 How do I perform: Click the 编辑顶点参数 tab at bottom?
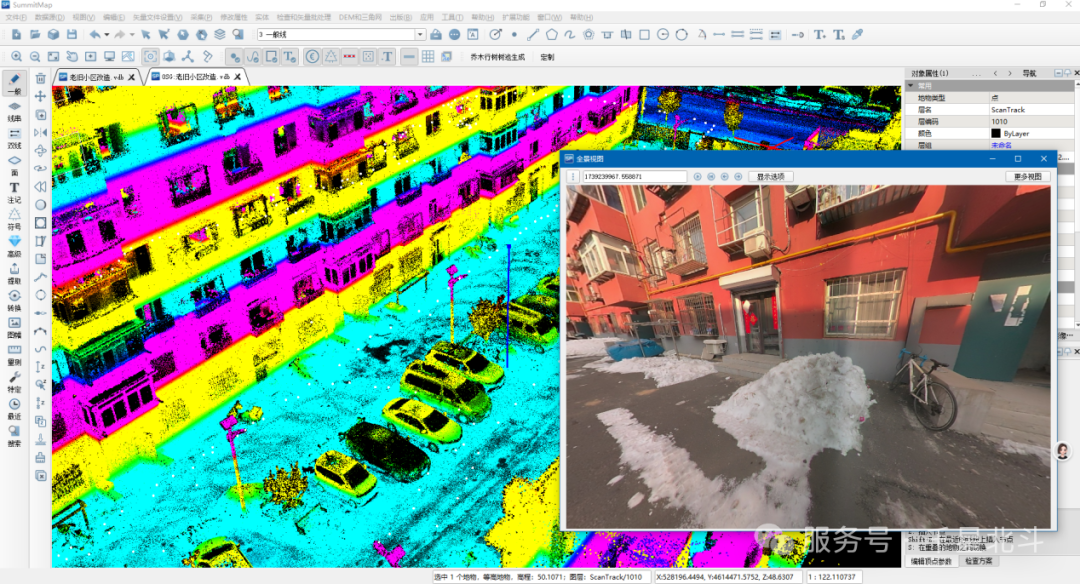click(931, 561)
